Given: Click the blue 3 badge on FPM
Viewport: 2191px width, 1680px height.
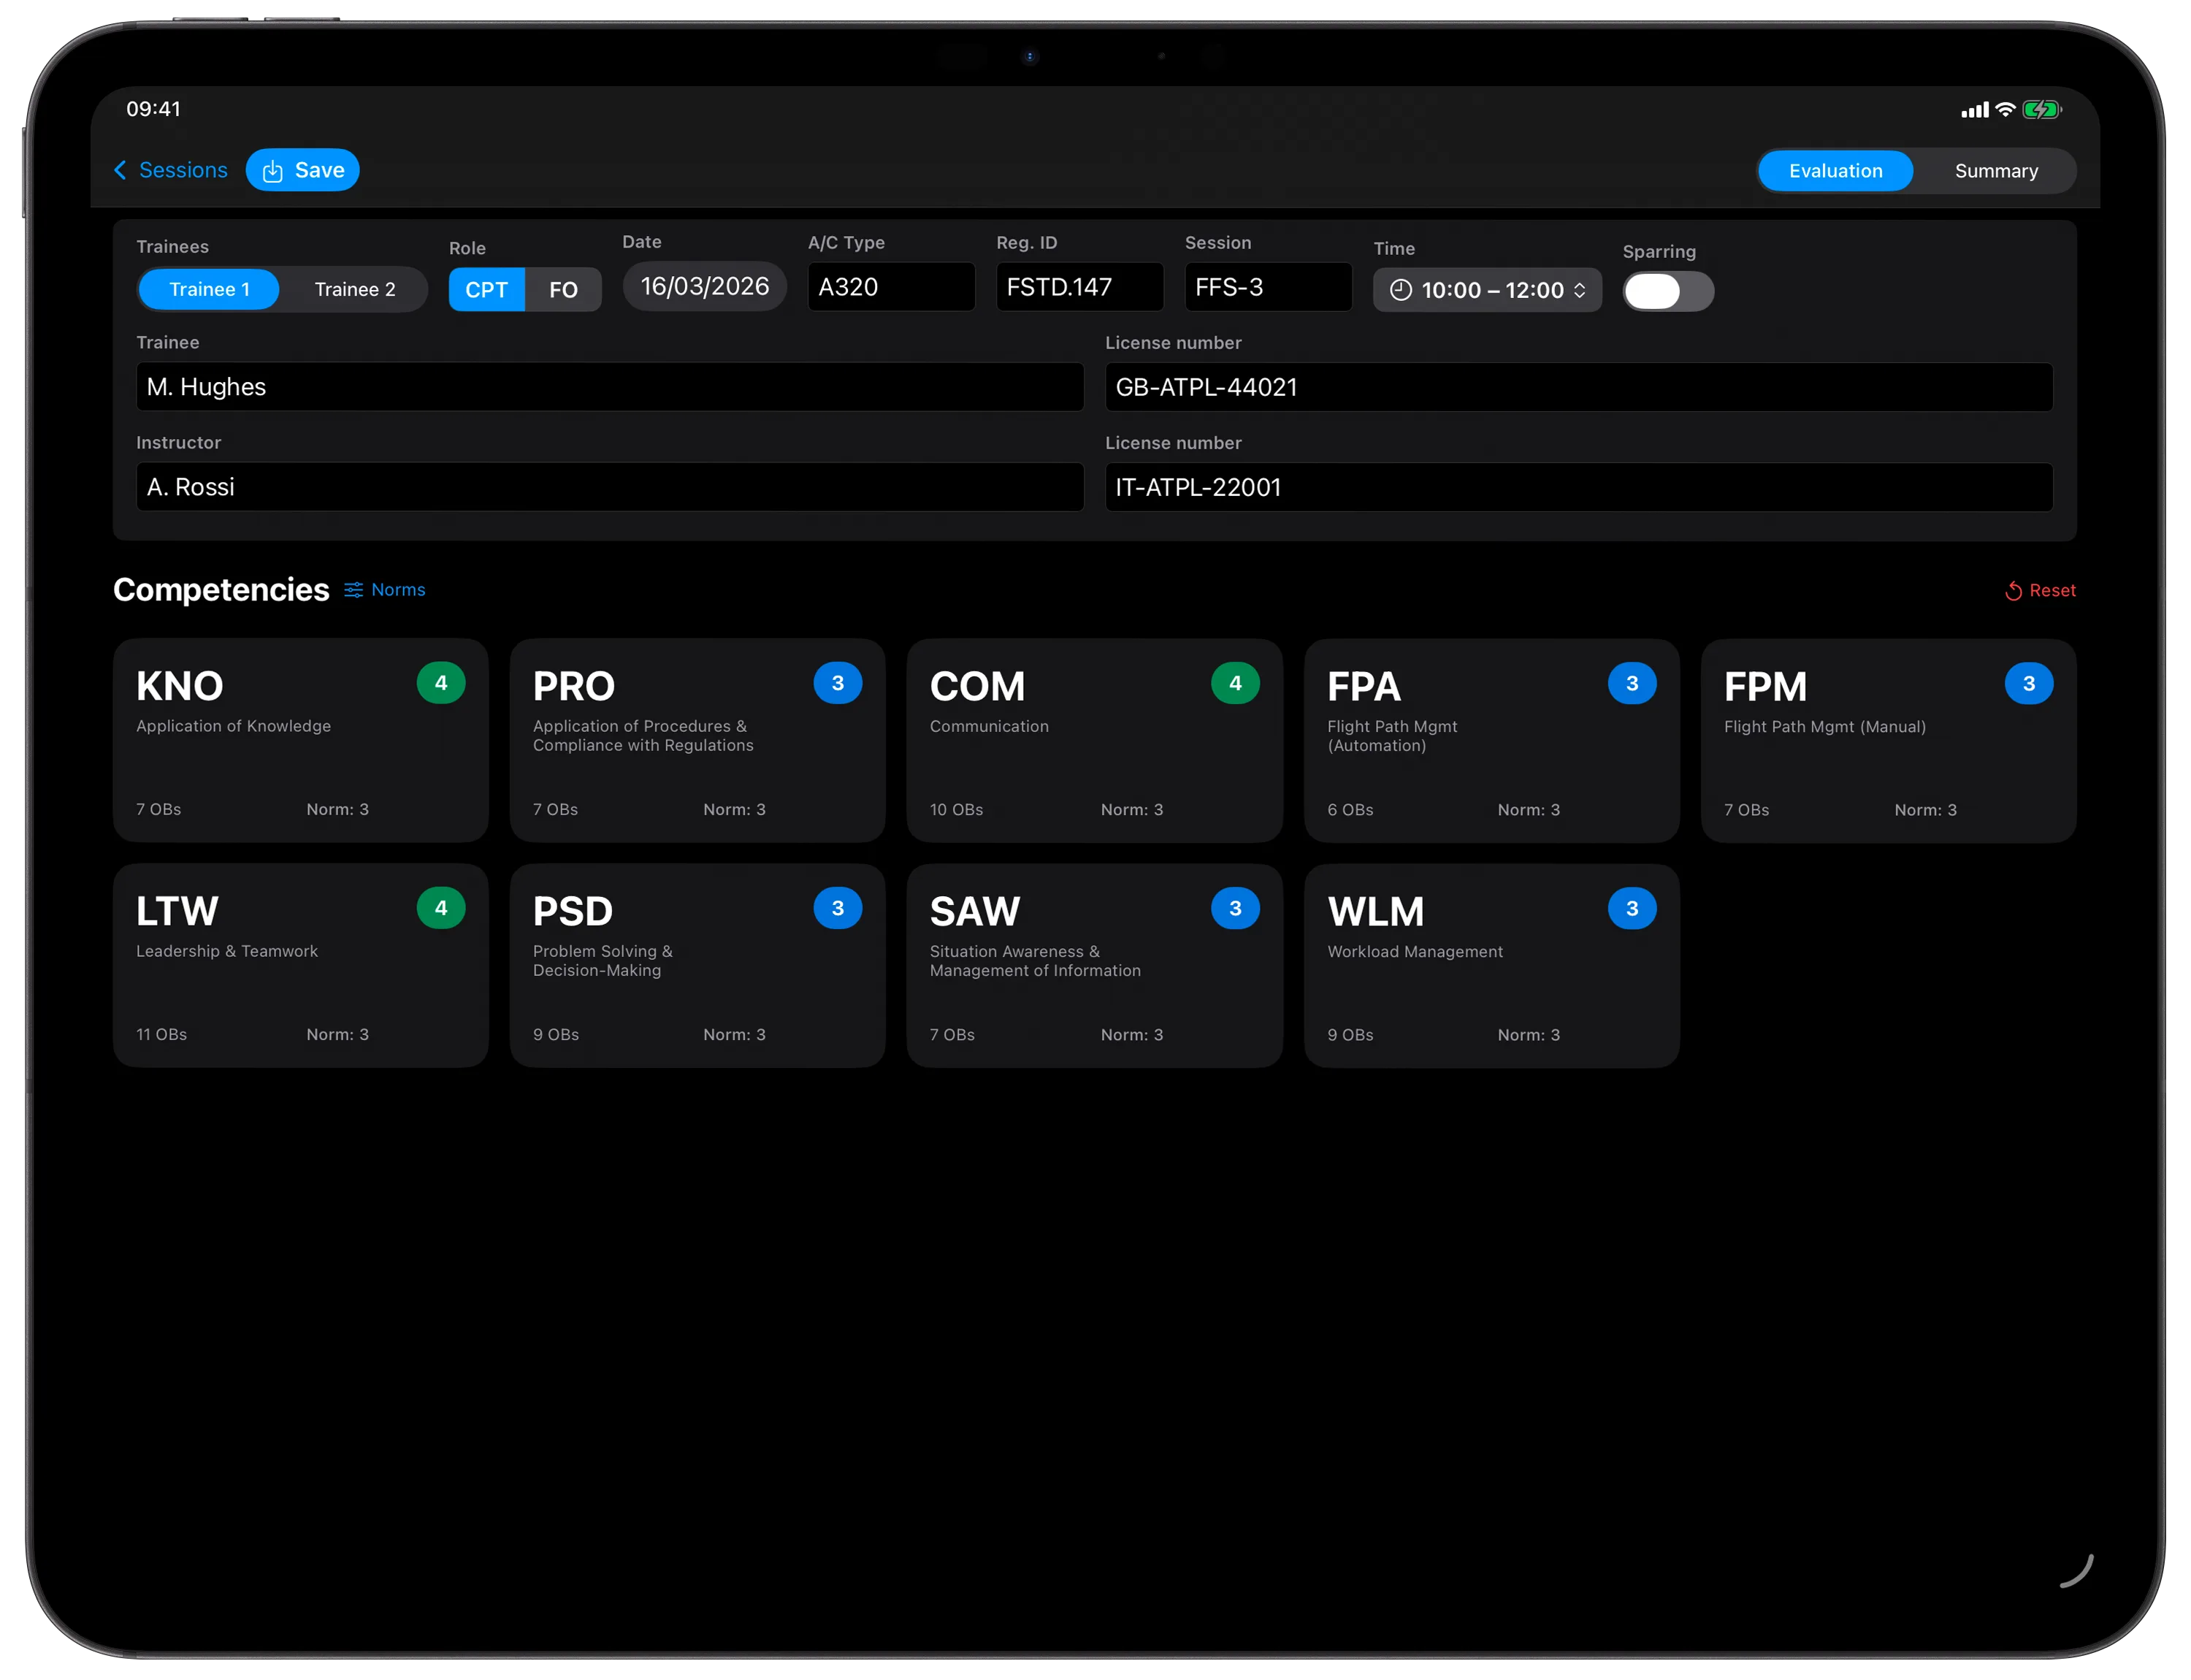Looking at the screenshot, I should coord(2029,683).
